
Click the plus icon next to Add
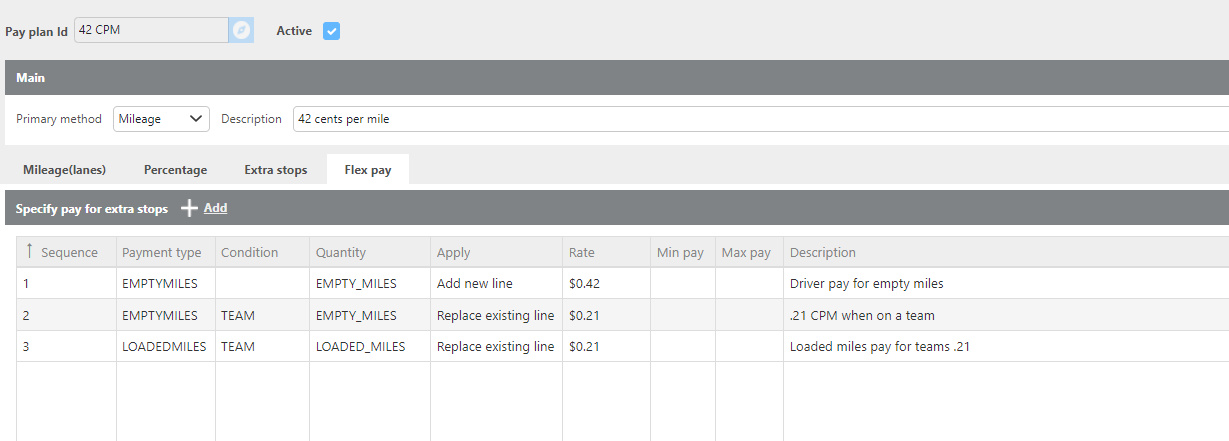(189, 208)
